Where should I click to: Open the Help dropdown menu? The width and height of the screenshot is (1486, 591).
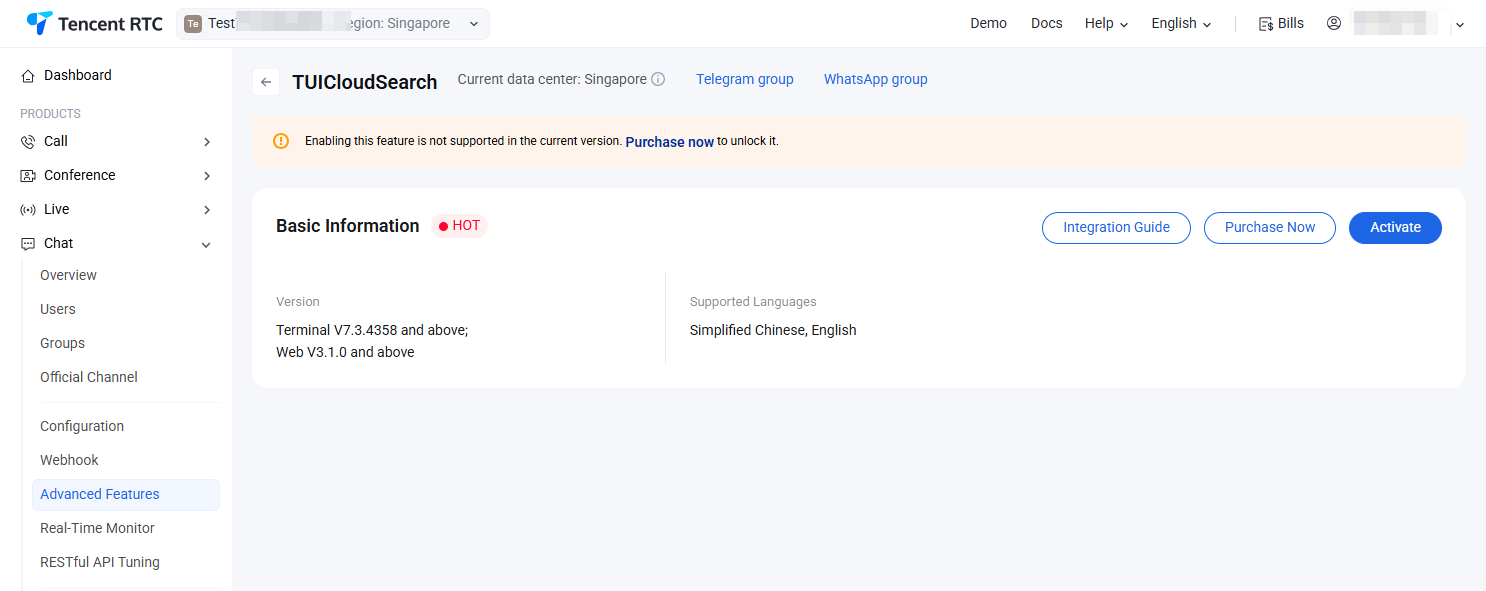pos(1106,23)
